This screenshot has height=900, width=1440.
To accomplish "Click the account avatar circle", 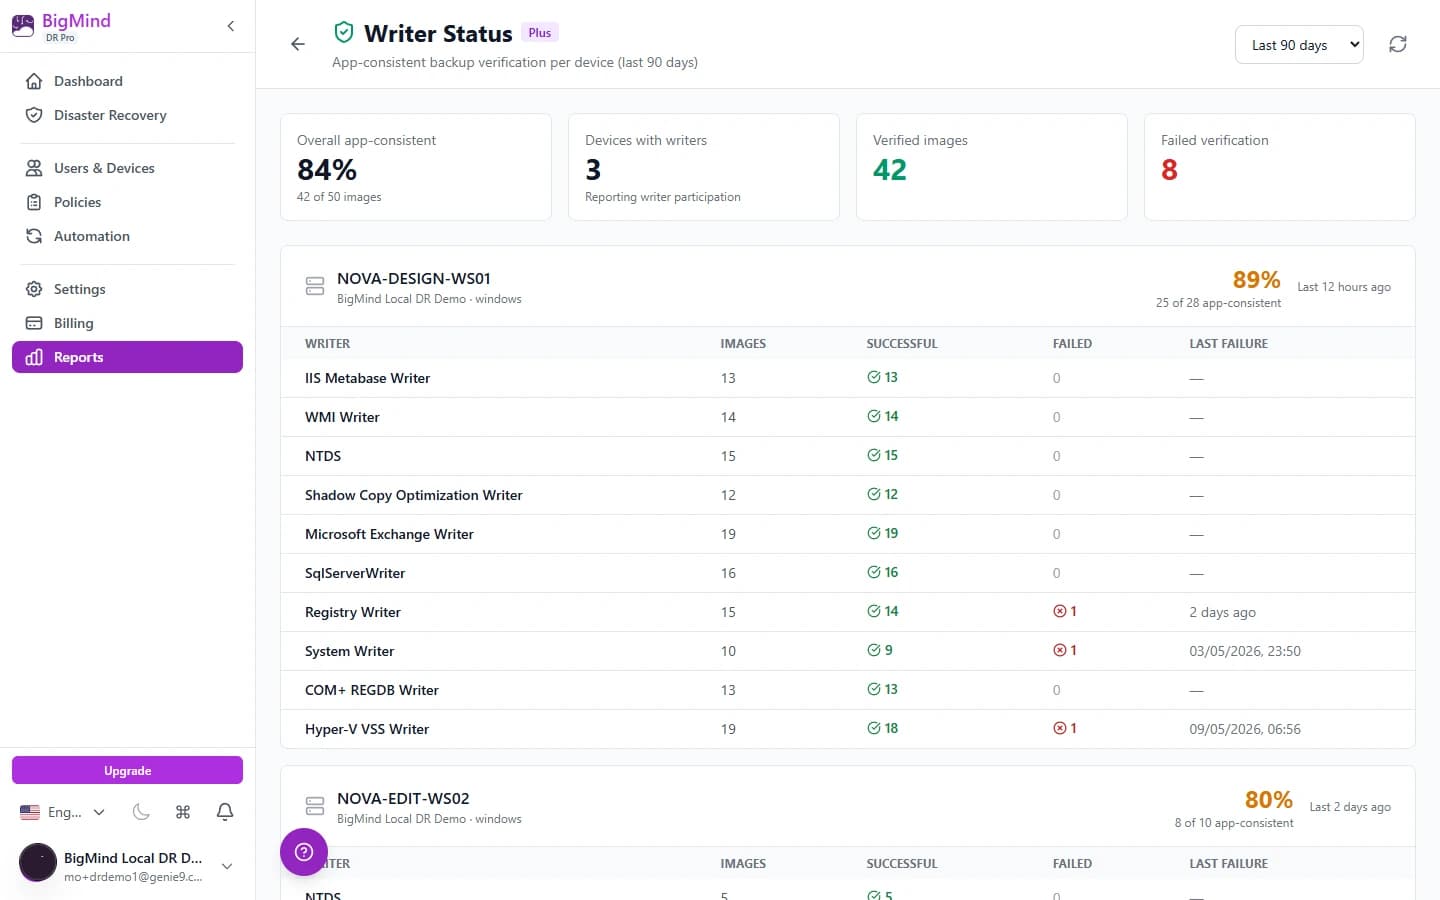I will pyautogui.click(x=38, y=862).
